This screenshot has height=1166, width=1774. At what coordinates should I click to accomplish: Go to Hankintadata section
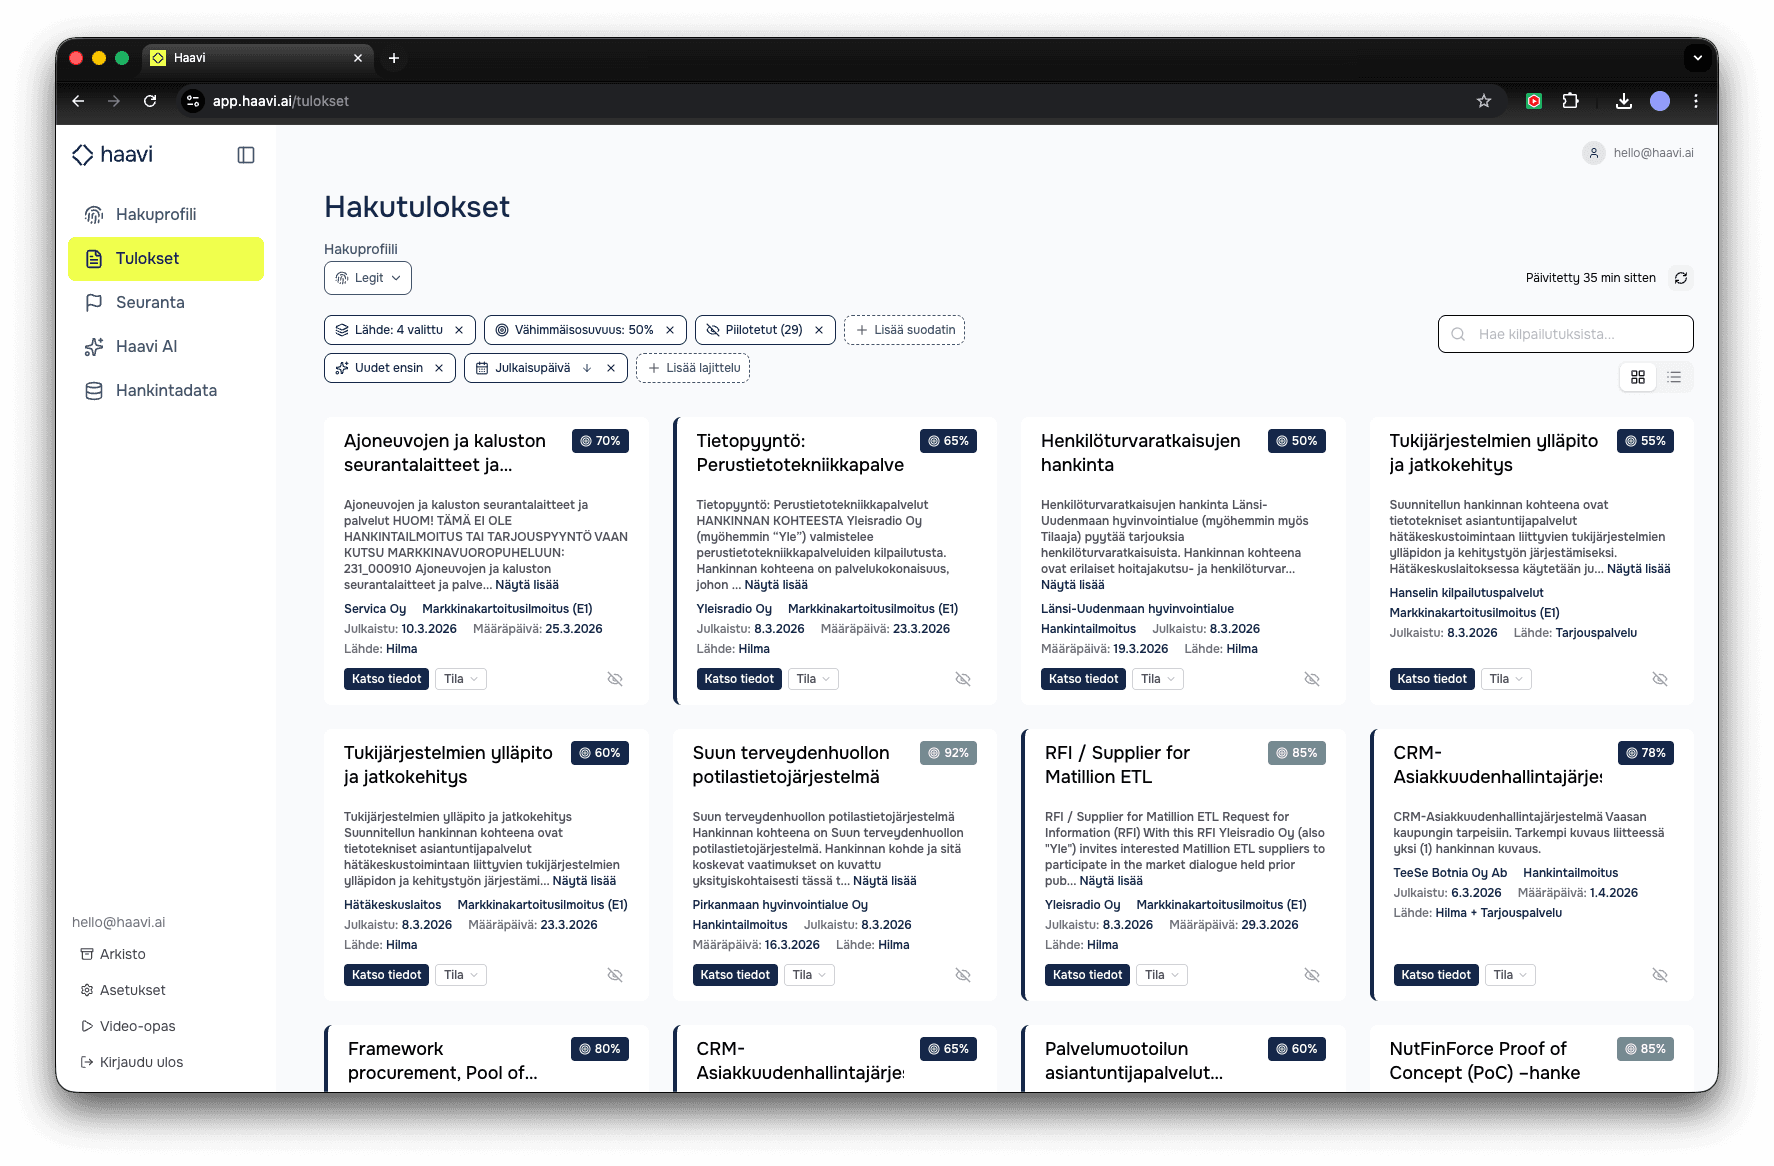coord(166,390)
